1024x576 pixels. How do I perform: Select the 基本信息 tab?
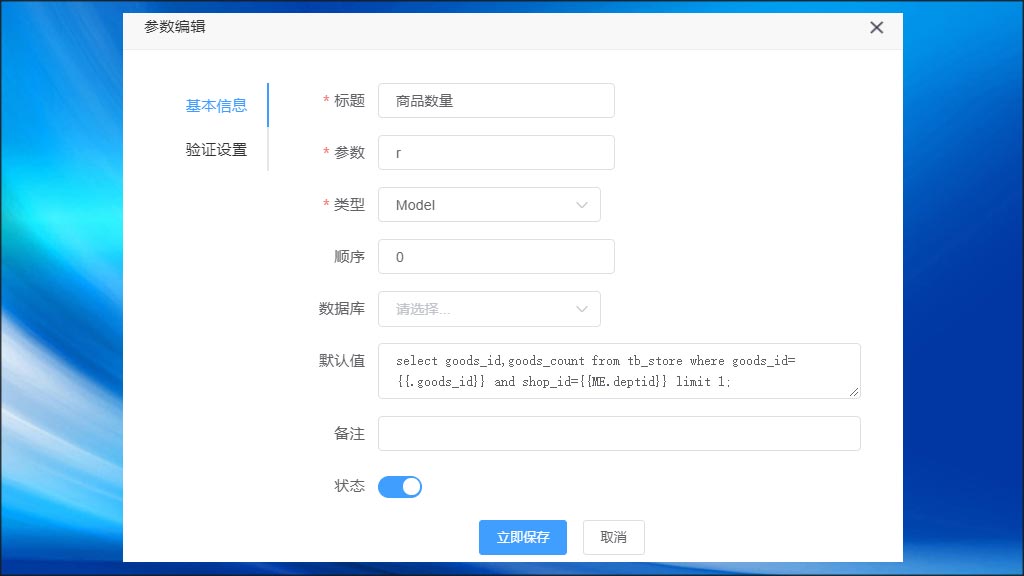pyautogui.click(x=216, y=105)
